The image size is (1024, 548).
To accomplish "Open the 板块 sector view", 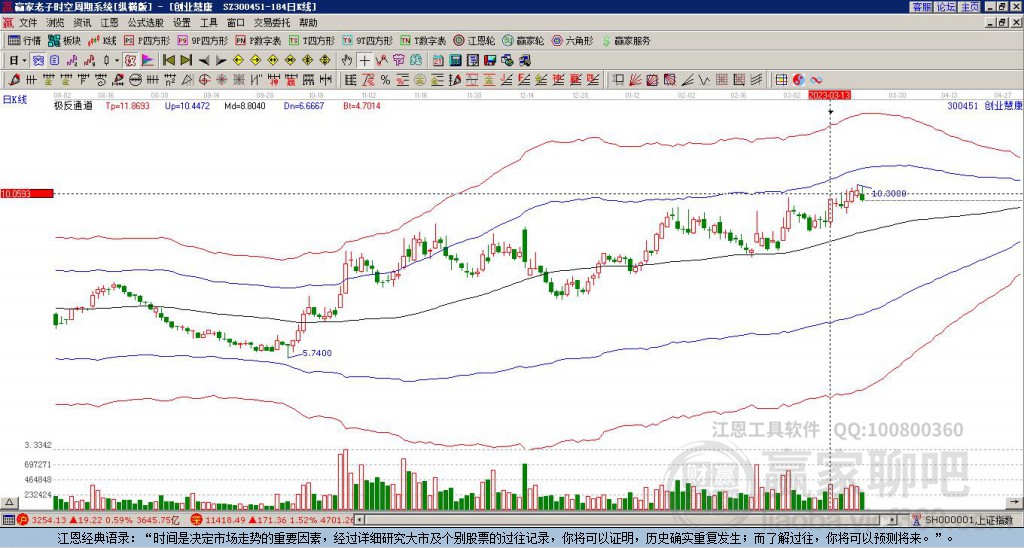I will 64,40.
